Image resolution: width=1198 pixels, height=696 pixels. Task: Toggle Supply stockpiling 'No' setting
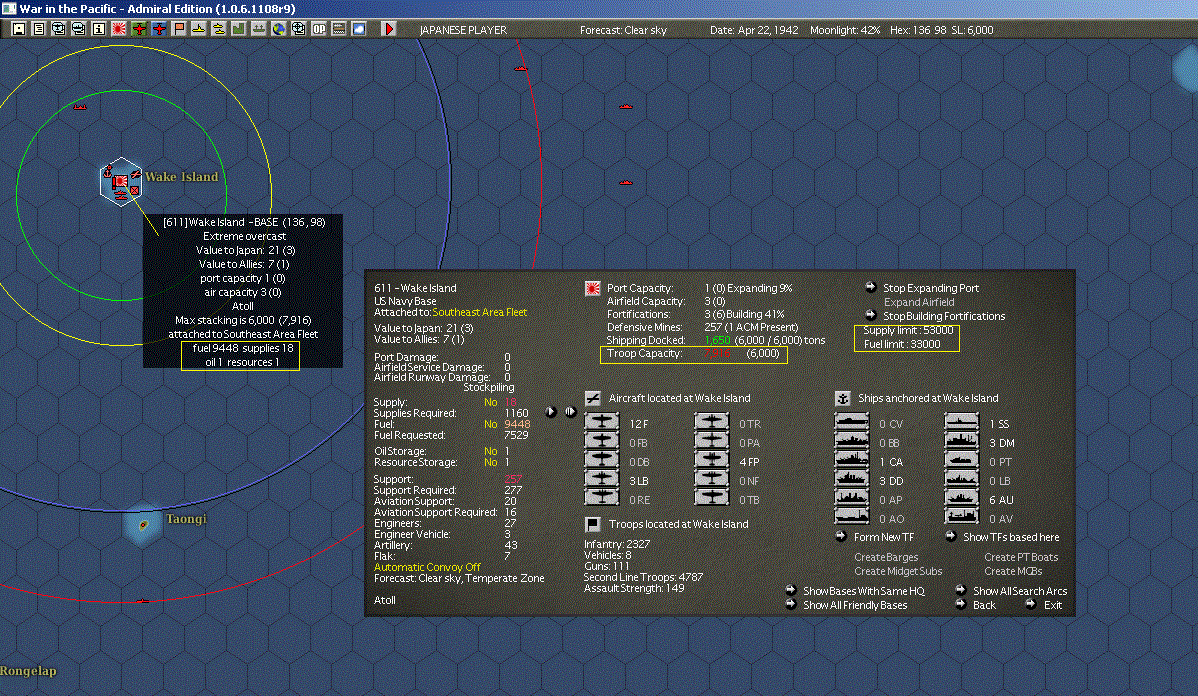491,402
